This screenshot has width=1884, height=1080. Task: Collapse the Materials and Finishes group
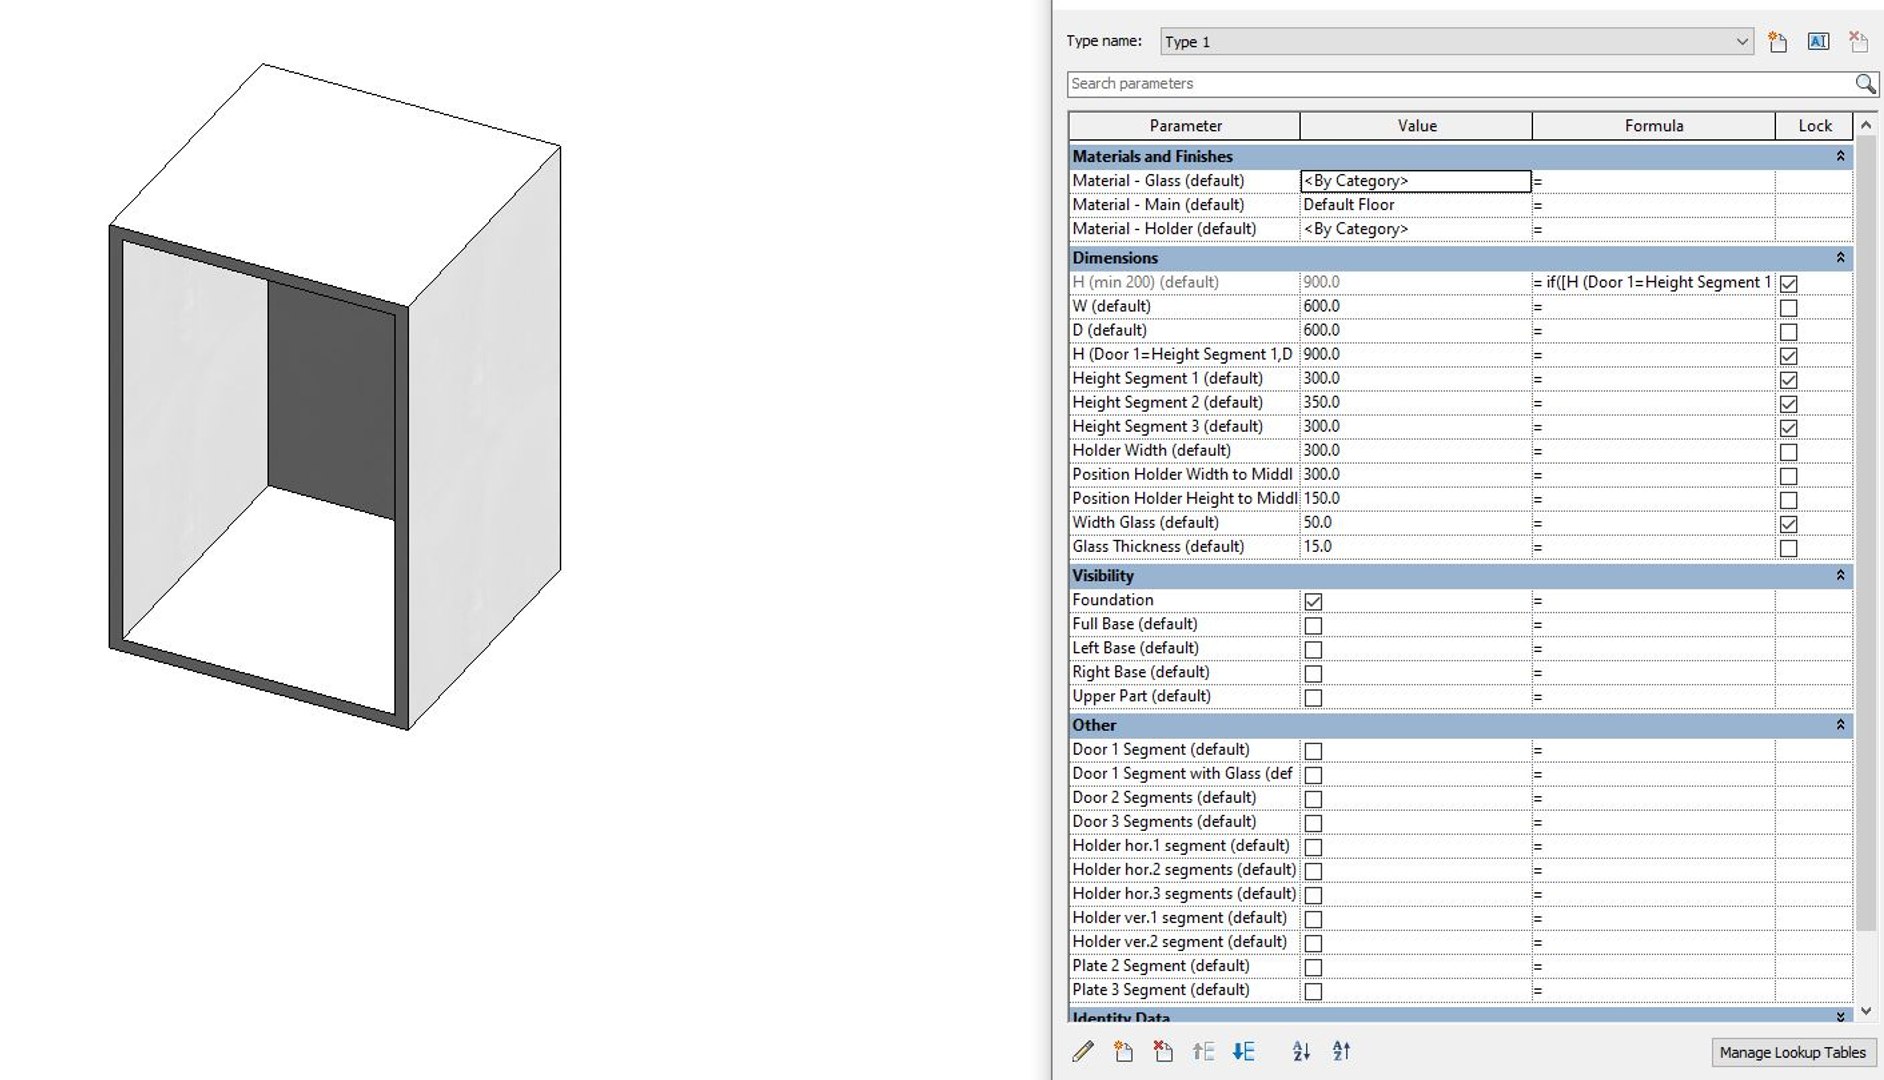1840,156
